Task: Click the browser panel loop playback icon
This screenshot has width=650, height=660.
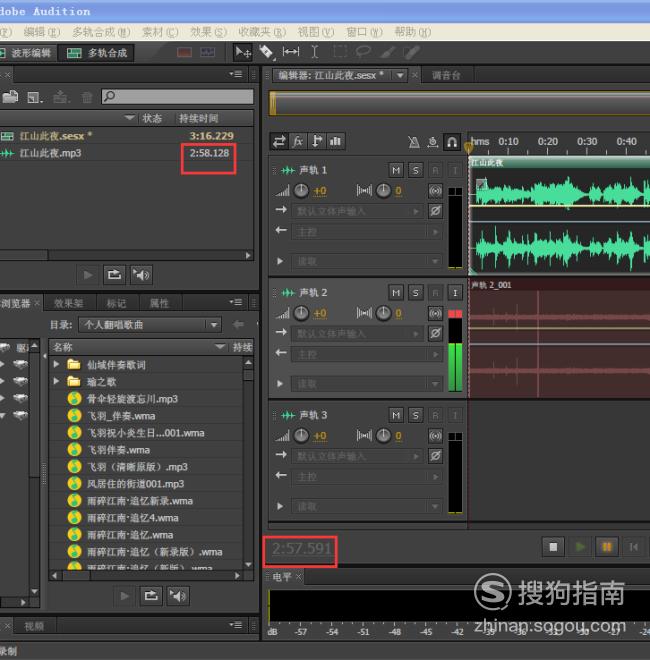Action: click(151, 596)
